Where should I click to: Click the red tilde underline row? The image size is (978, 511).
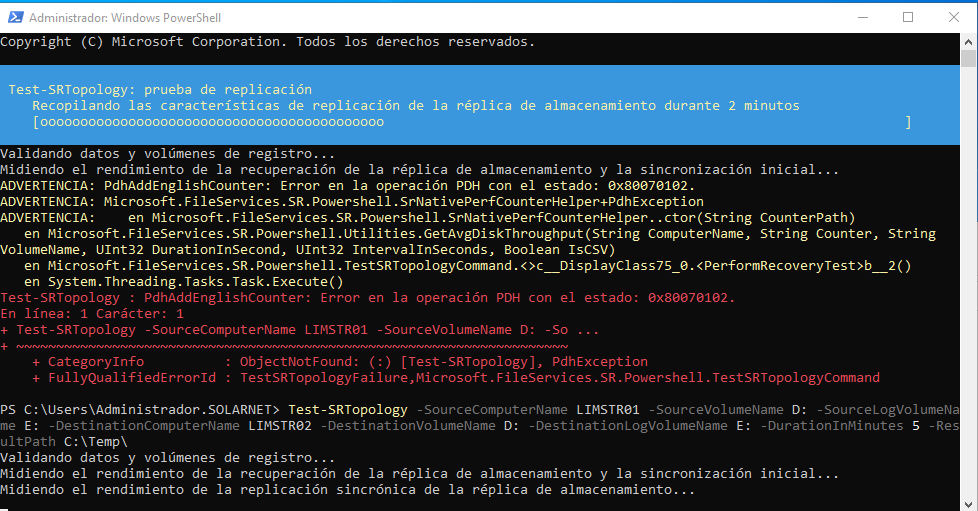pos(284,346)
